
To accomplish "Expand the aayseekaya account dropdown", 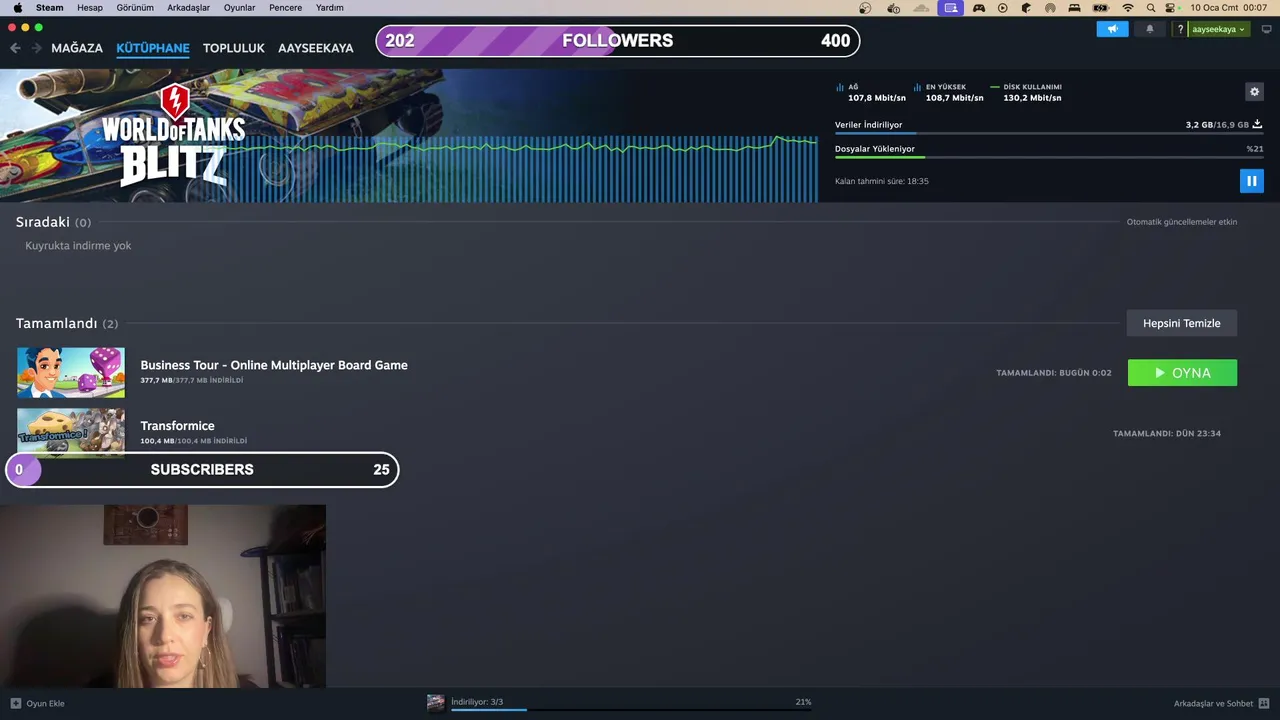I will (x=1218, y=29).
